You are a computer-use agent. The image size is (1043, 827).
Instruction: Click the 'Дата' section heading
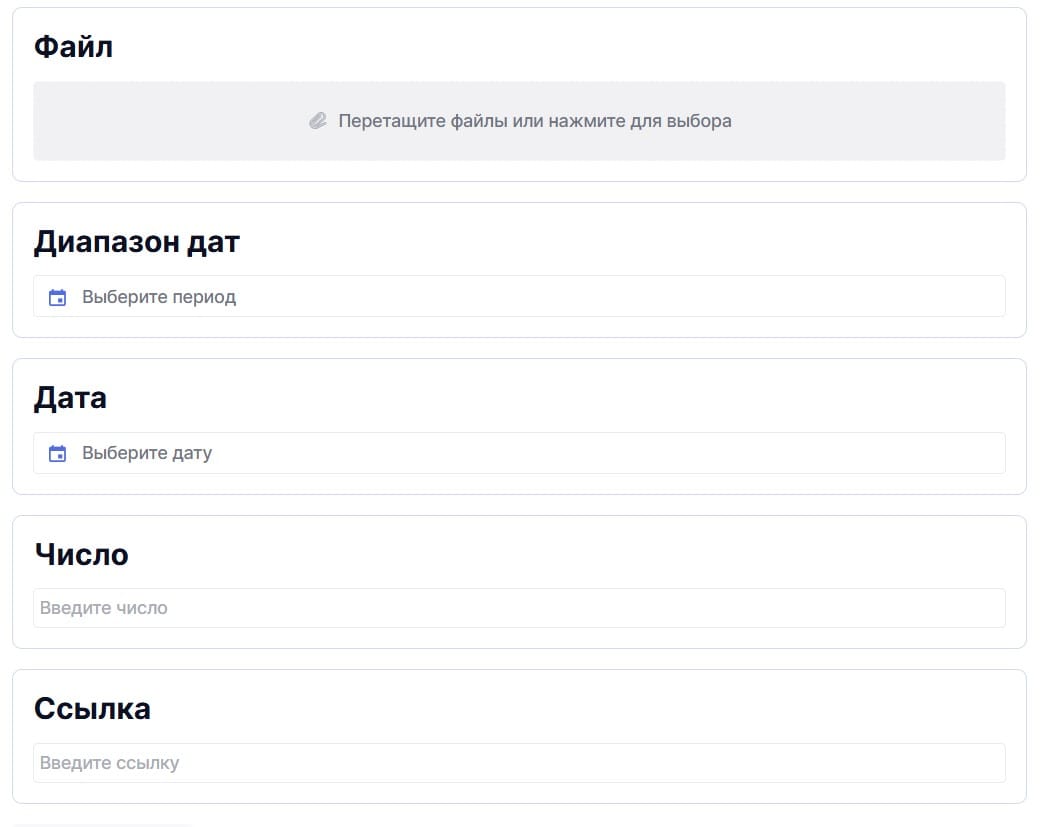70,398
